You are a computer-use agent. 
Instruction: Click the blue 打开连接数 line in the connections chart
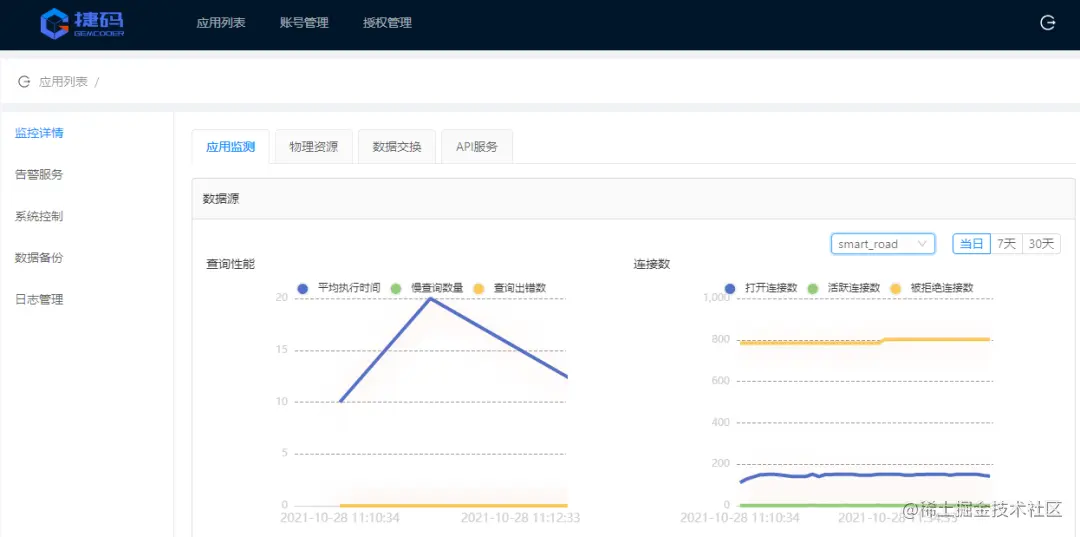click(x=864, y=474)
